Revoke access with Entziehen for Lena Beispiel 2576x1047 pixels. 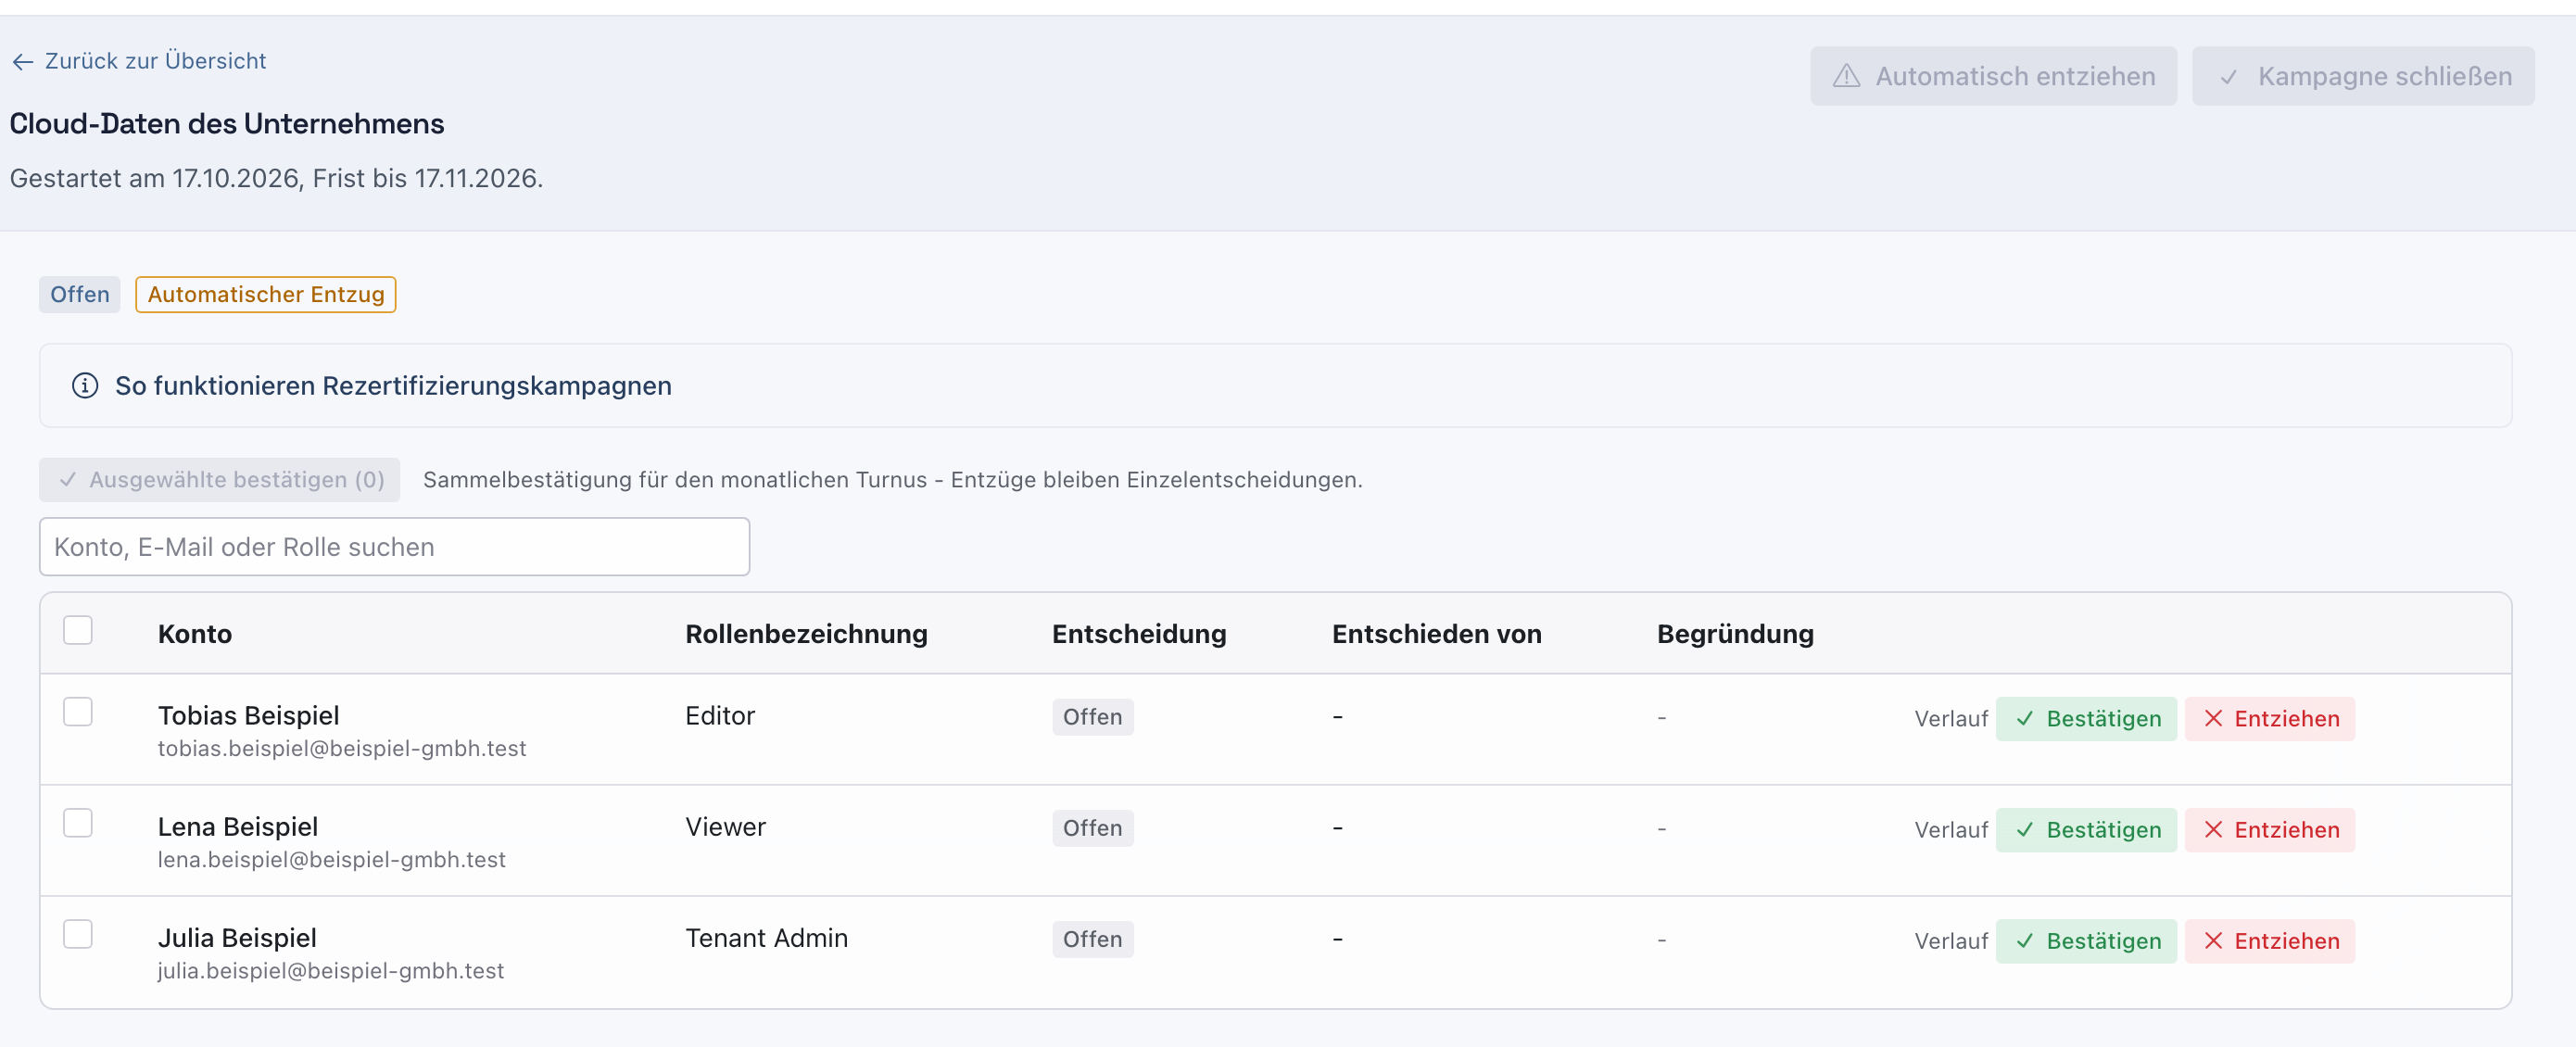(2270, 830)
